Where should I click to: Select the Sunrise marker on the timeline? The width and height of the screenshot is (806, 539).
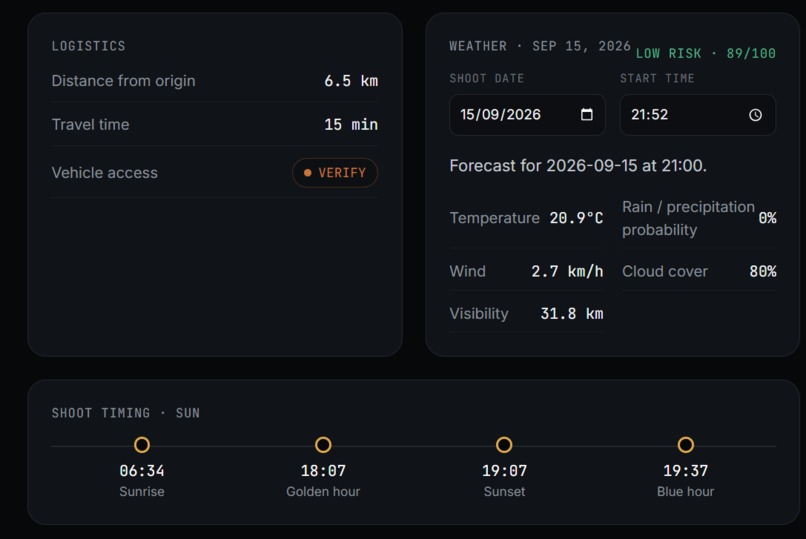click(142, 445)
